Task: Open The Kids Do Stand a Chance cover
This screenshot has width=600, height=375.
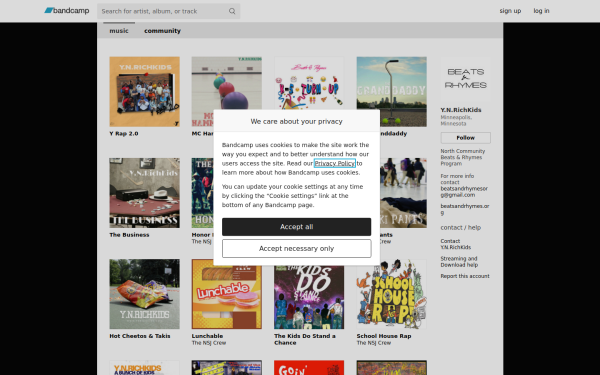Action: 309,297
